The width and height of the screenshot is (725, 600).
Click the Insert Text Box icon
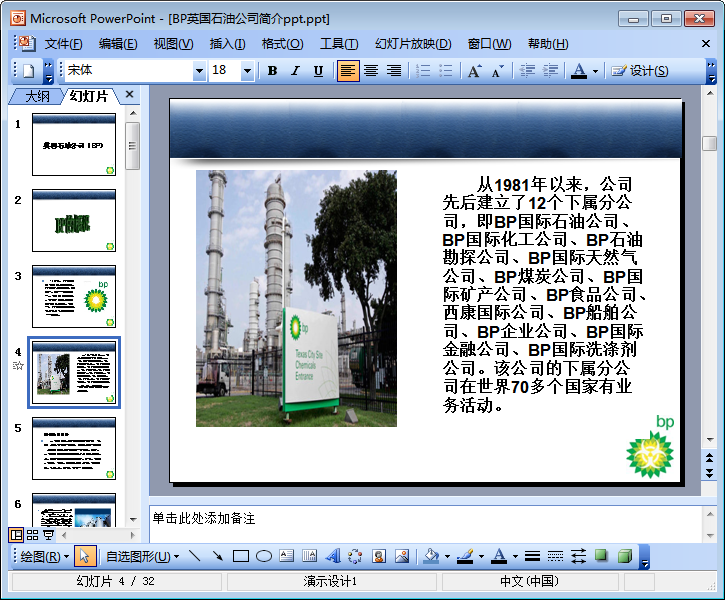point(287,557)
